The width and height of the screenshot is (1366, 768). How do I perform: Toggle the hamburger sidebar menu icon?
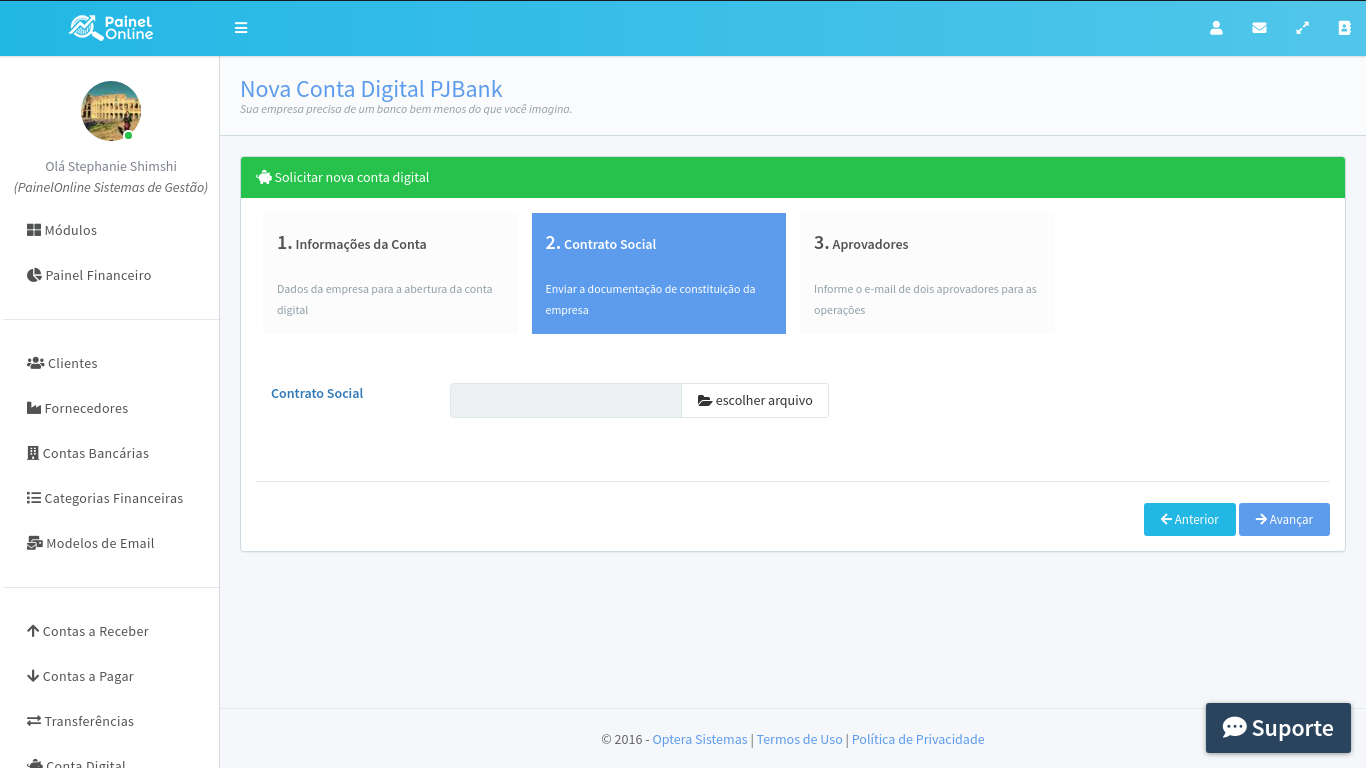(241, 28)
